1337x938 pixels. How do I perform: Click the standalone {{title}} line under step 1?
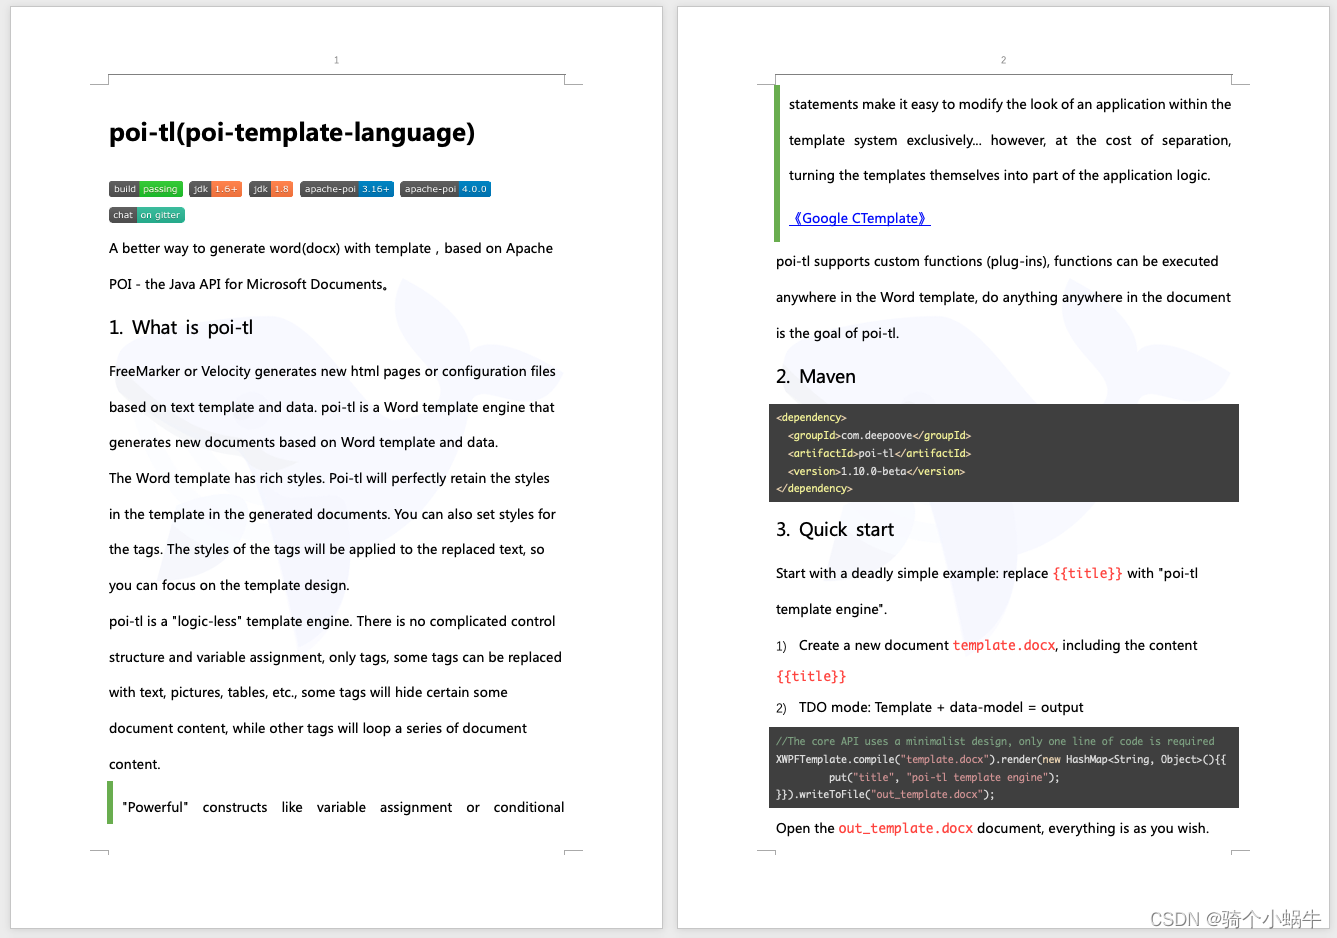pos(811,676)
